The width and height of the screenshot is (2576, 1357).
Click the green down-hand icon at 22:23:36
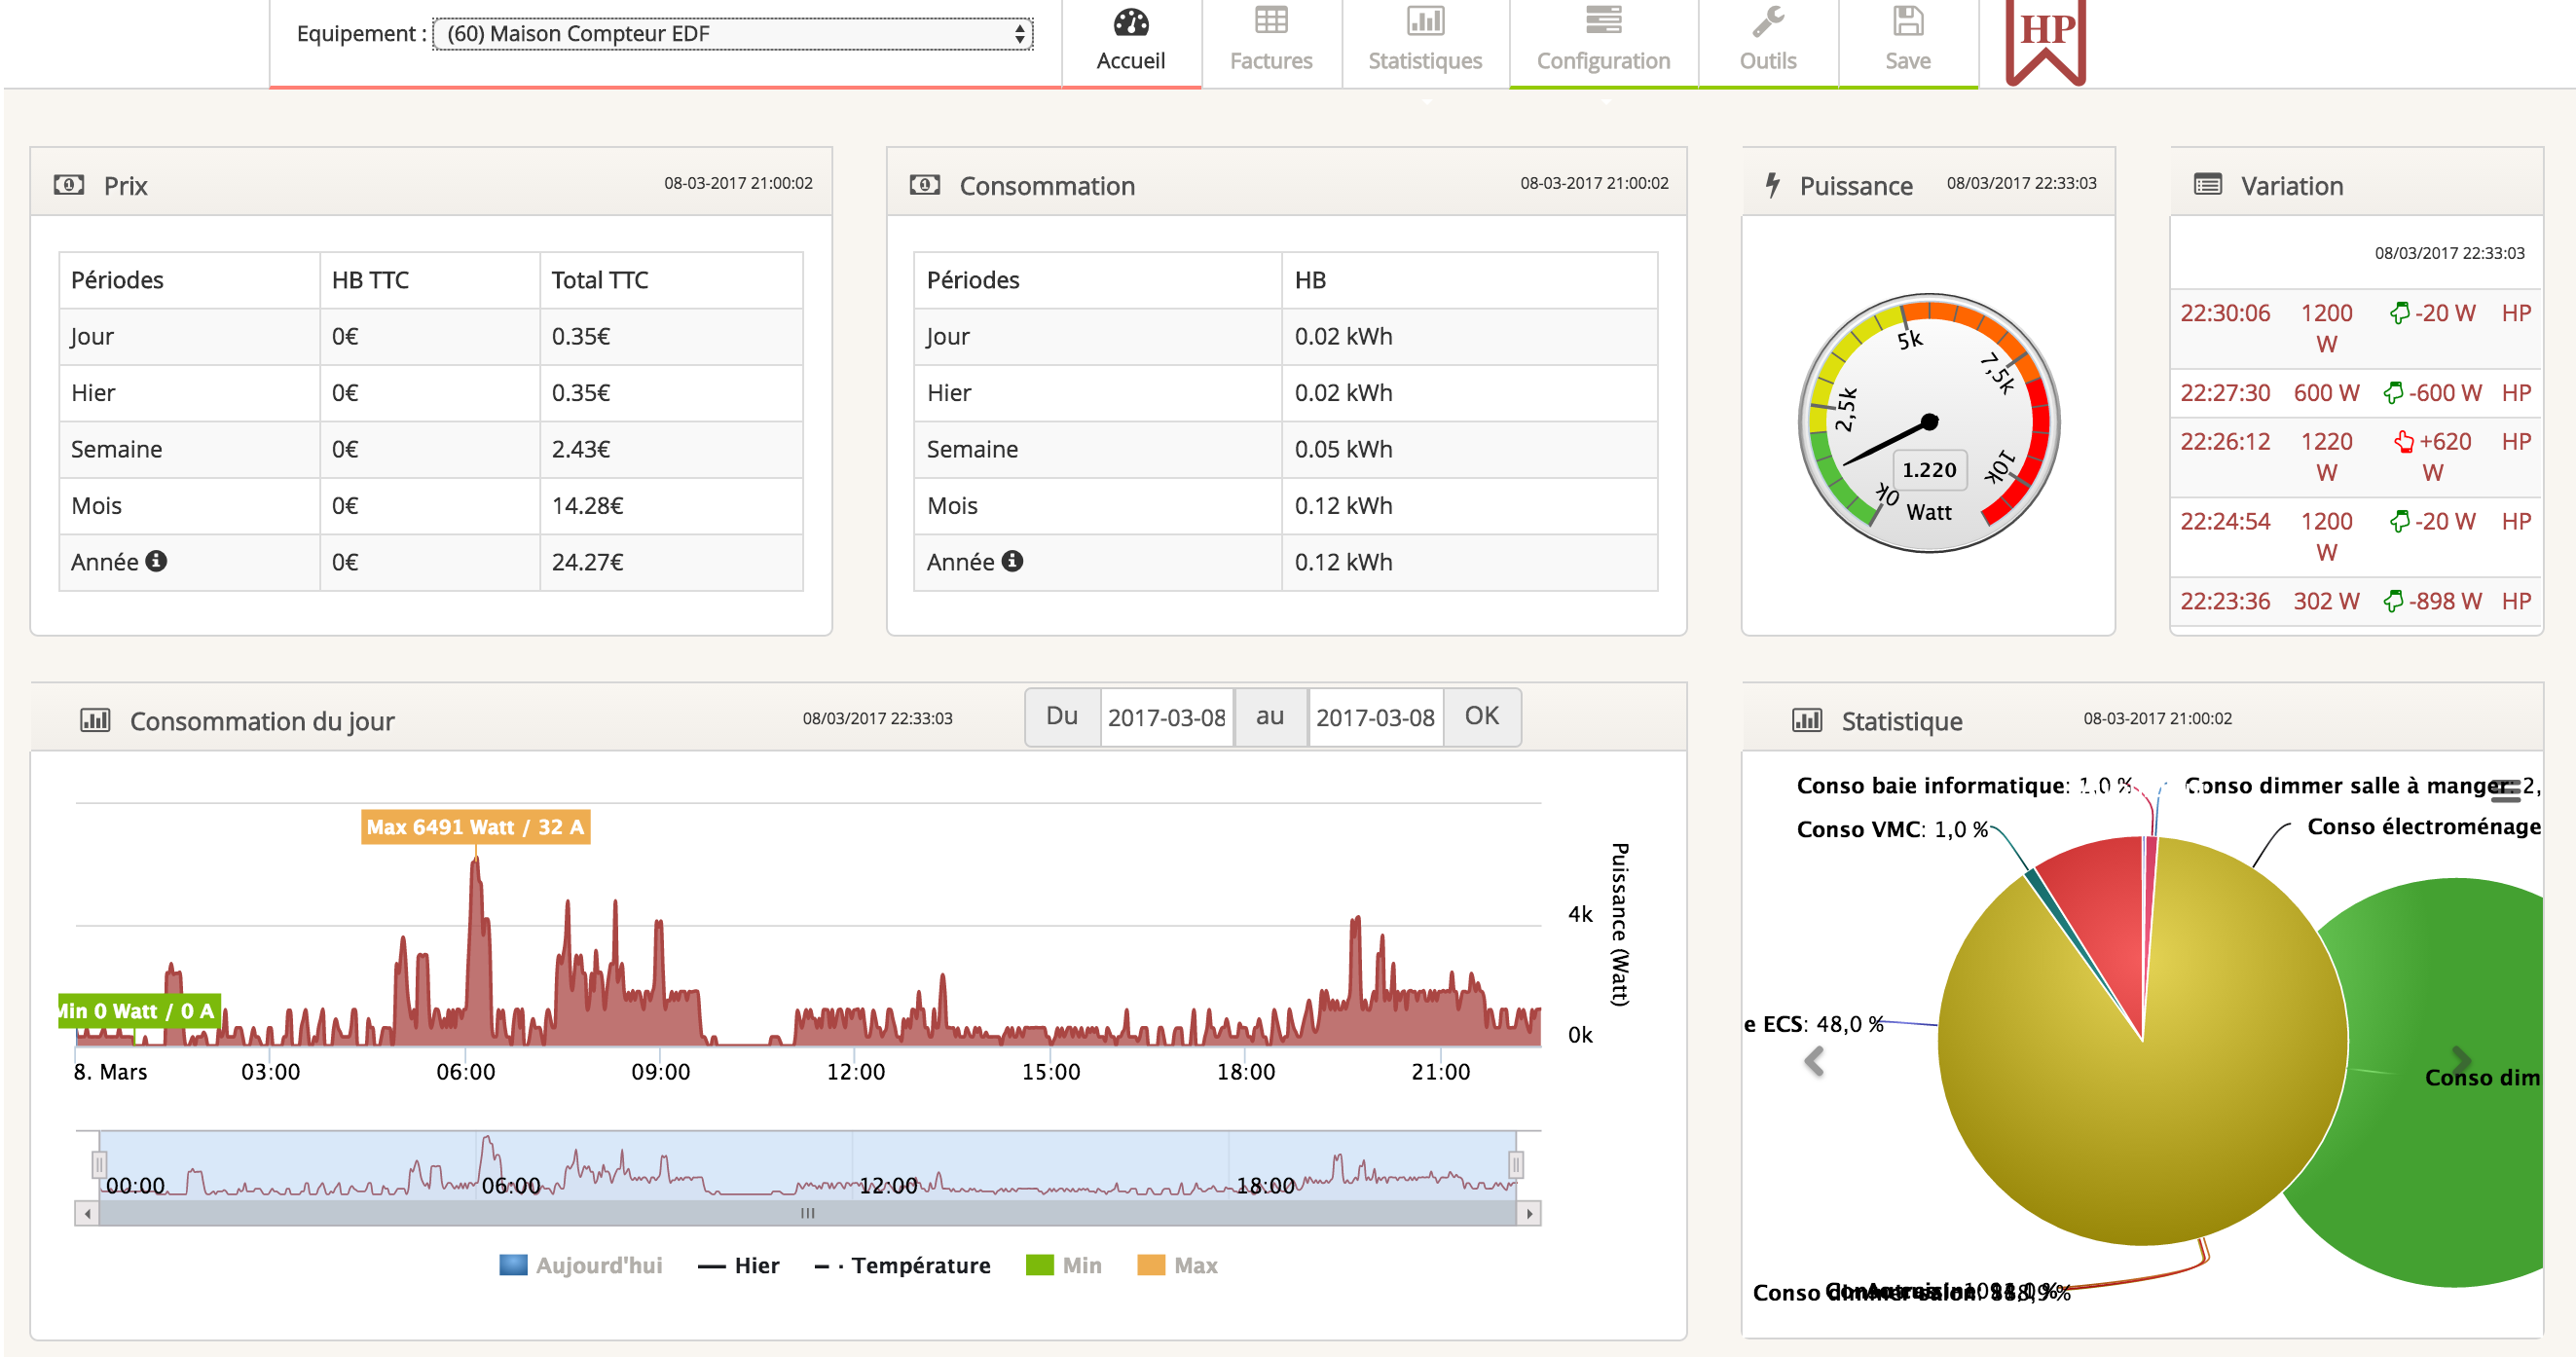point(2392,601)
